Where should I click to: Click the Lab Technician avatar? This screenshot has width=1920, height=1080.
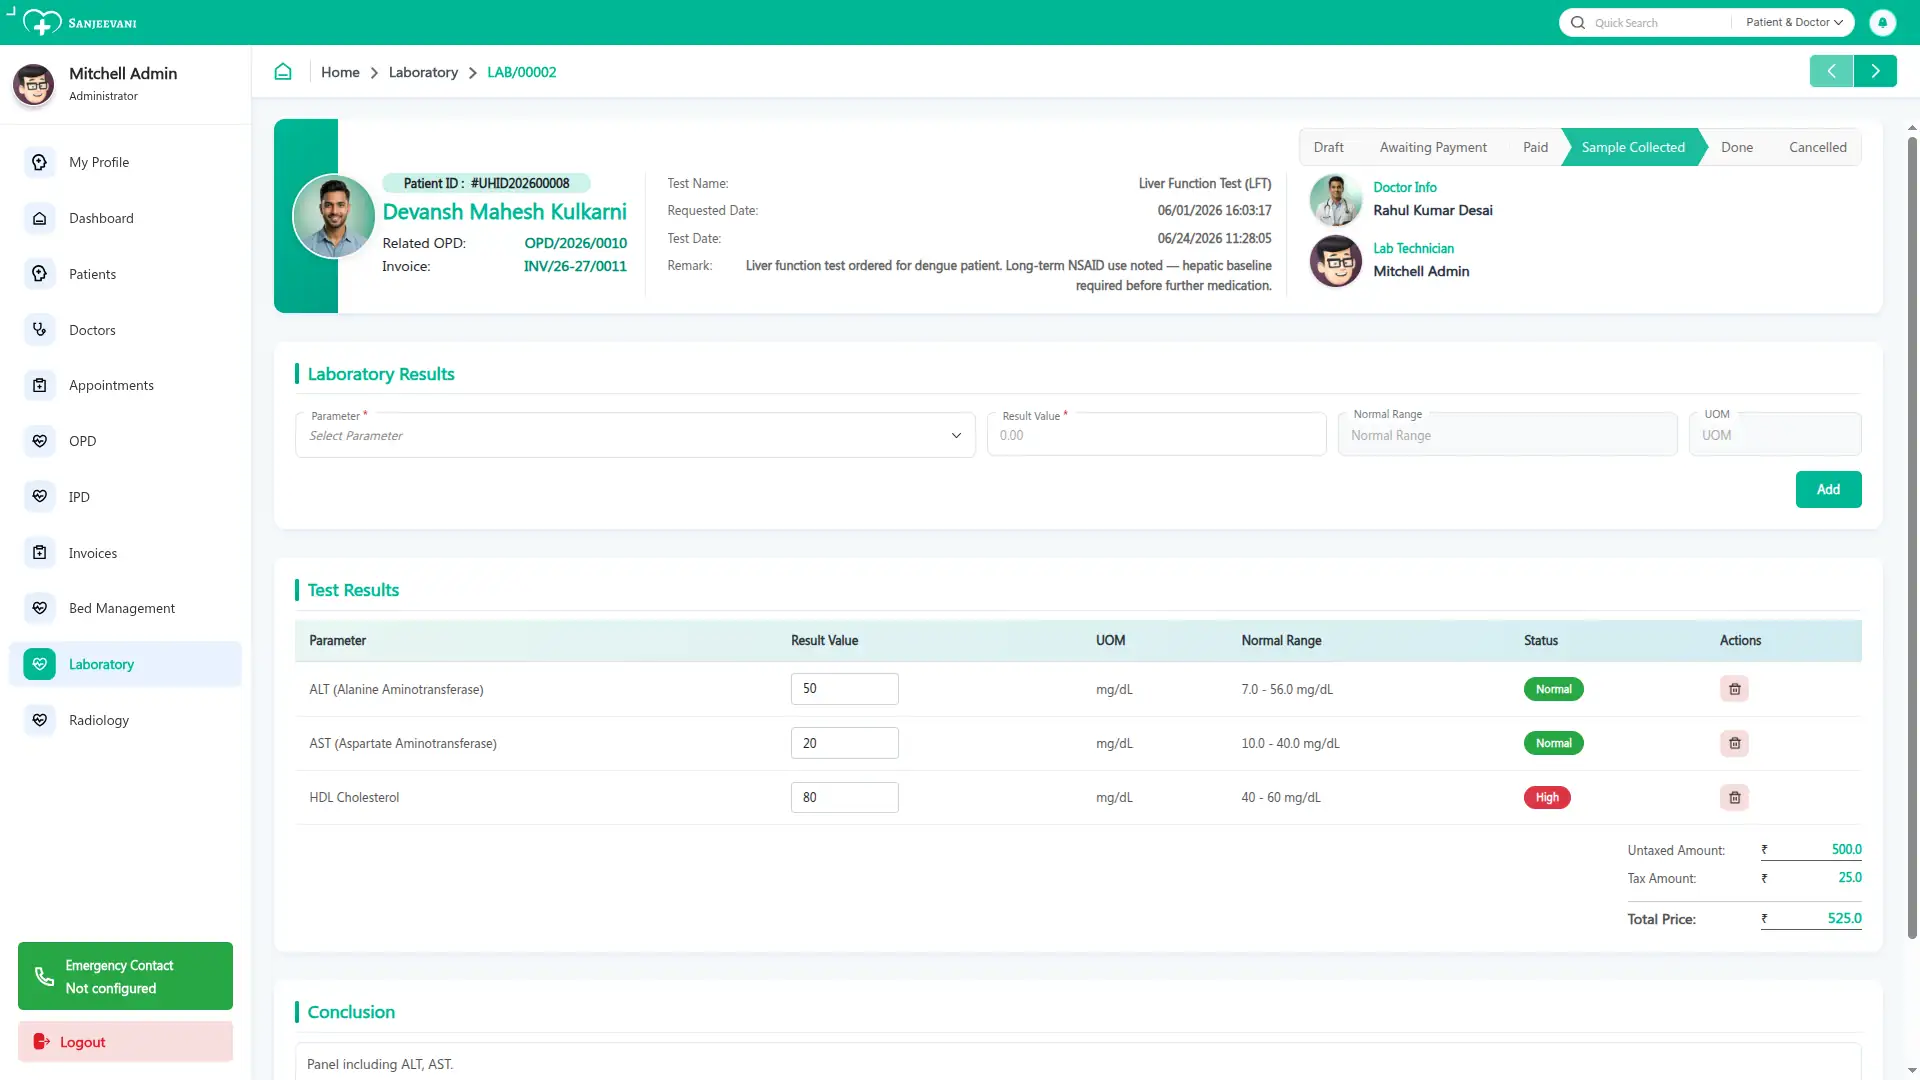(1336, 261)
